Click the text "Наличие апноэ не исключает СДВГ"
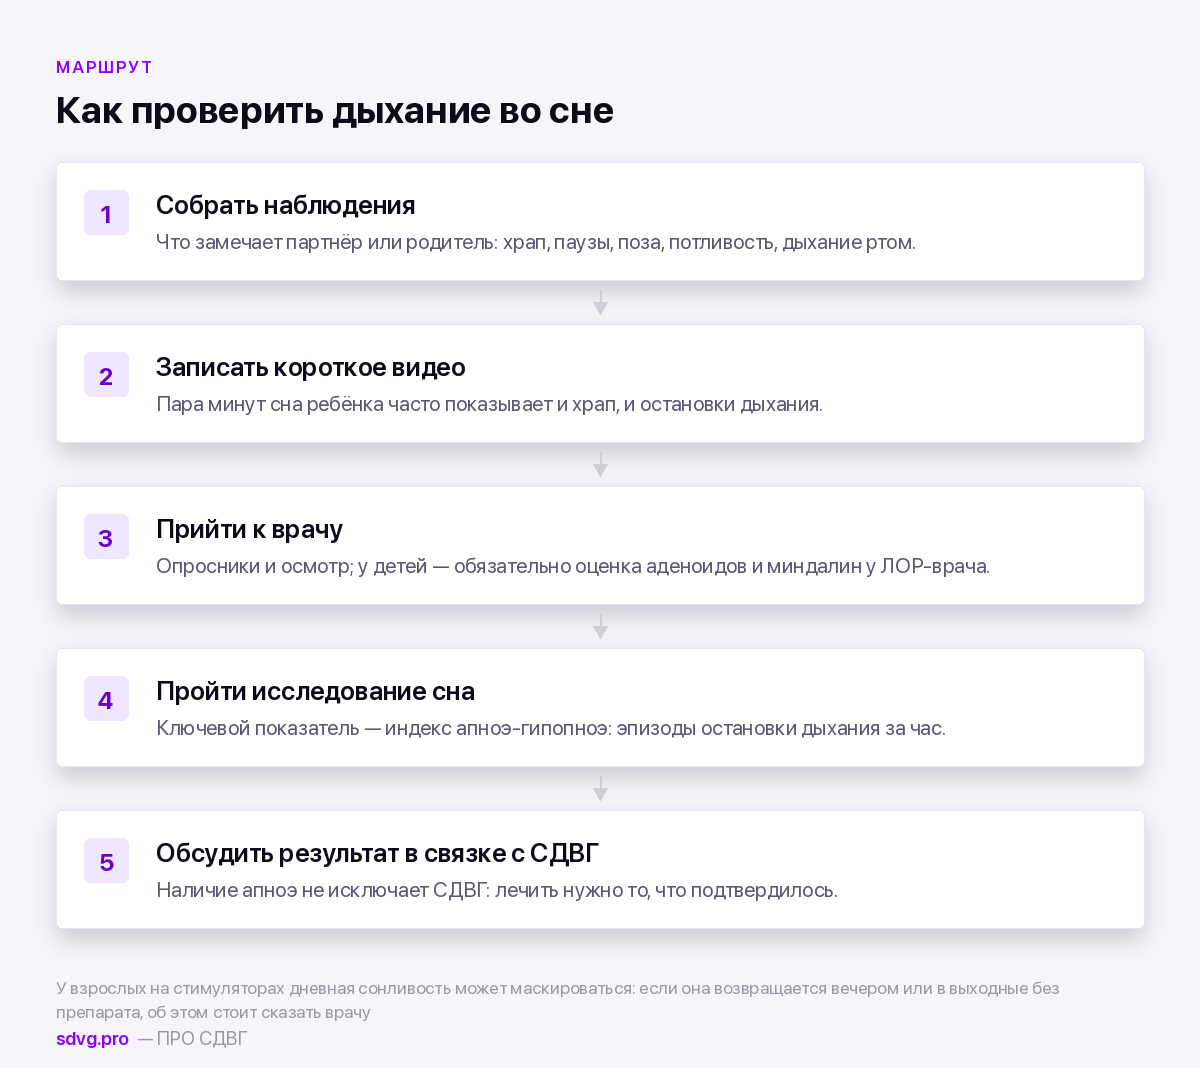The width and height of the screenshot is (1200, 1068). 323,890
